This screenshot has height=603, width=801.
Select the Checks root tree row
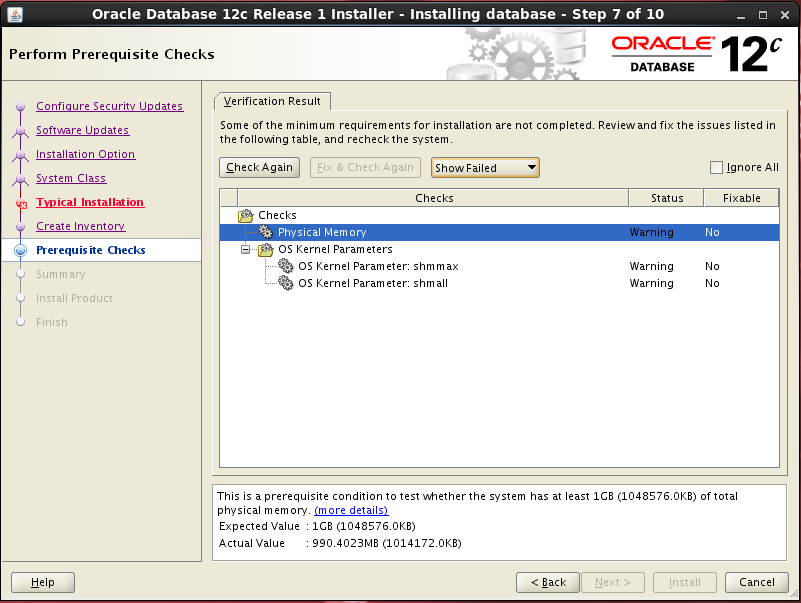(x=499, y=215)
